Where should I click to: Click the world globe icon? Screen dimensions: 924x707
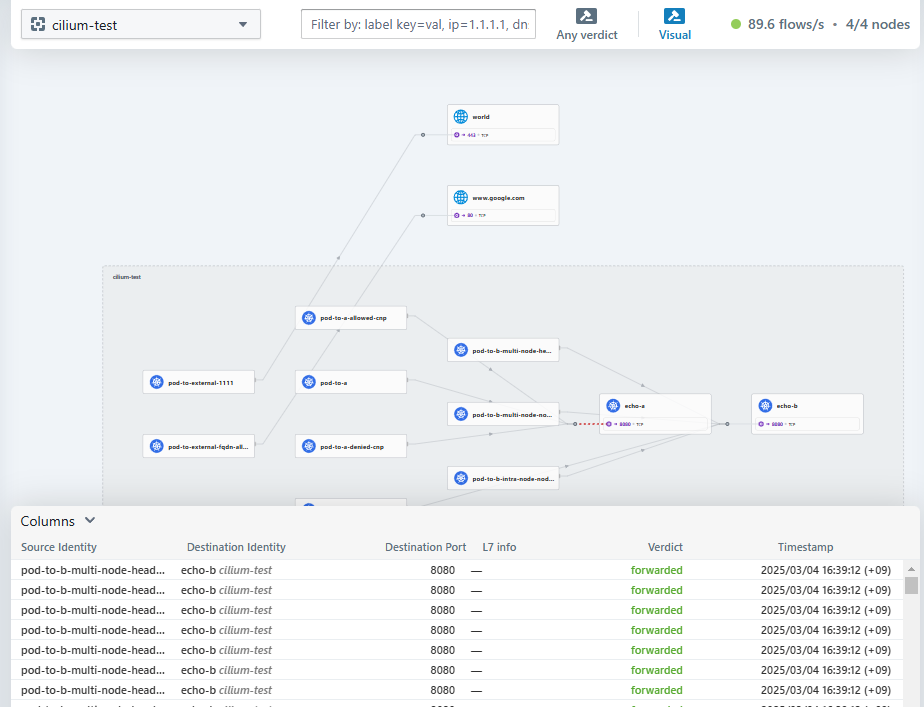point(460,117)
